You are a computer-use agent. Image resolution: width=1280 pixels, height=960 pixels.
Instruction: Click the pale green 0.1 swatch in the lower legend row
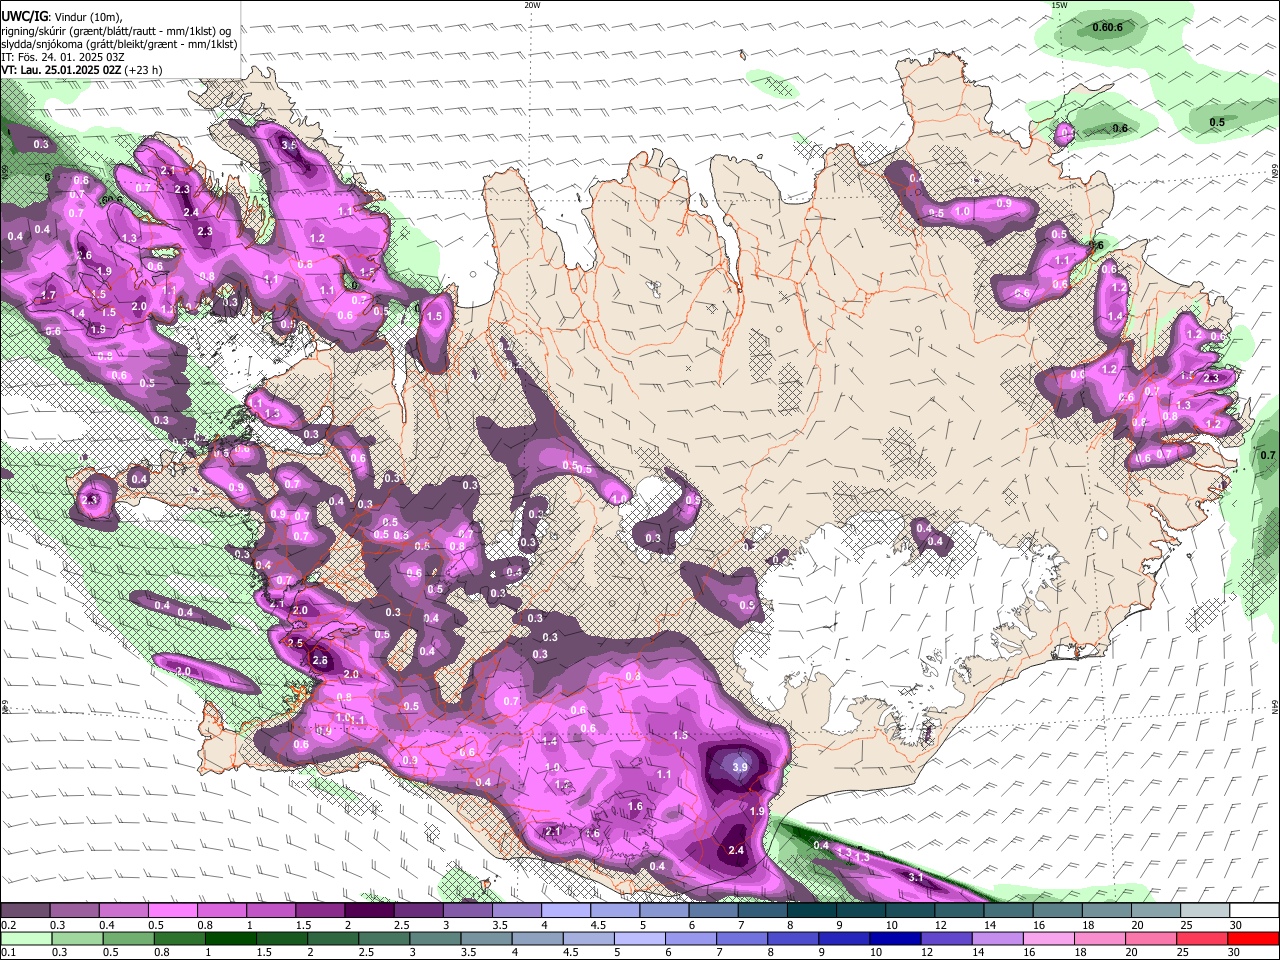pos(26,939)
